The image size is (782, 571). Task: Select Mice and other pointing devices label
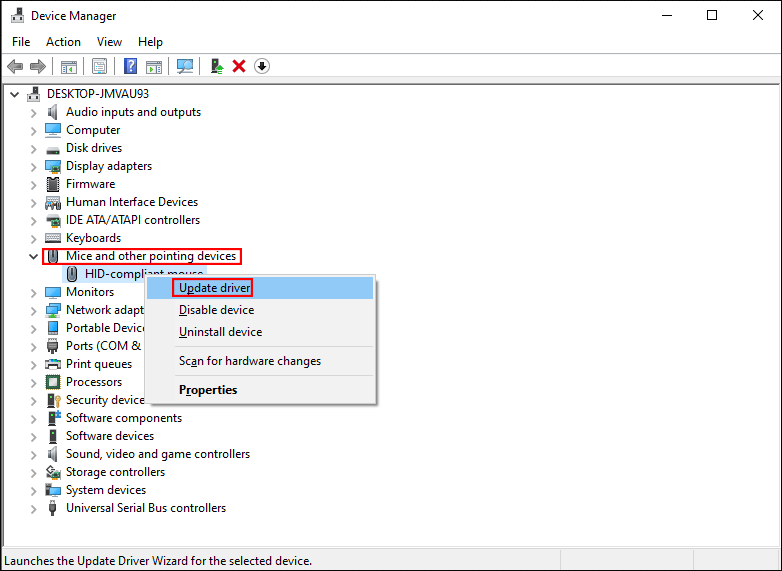click(x=151, y=256)
